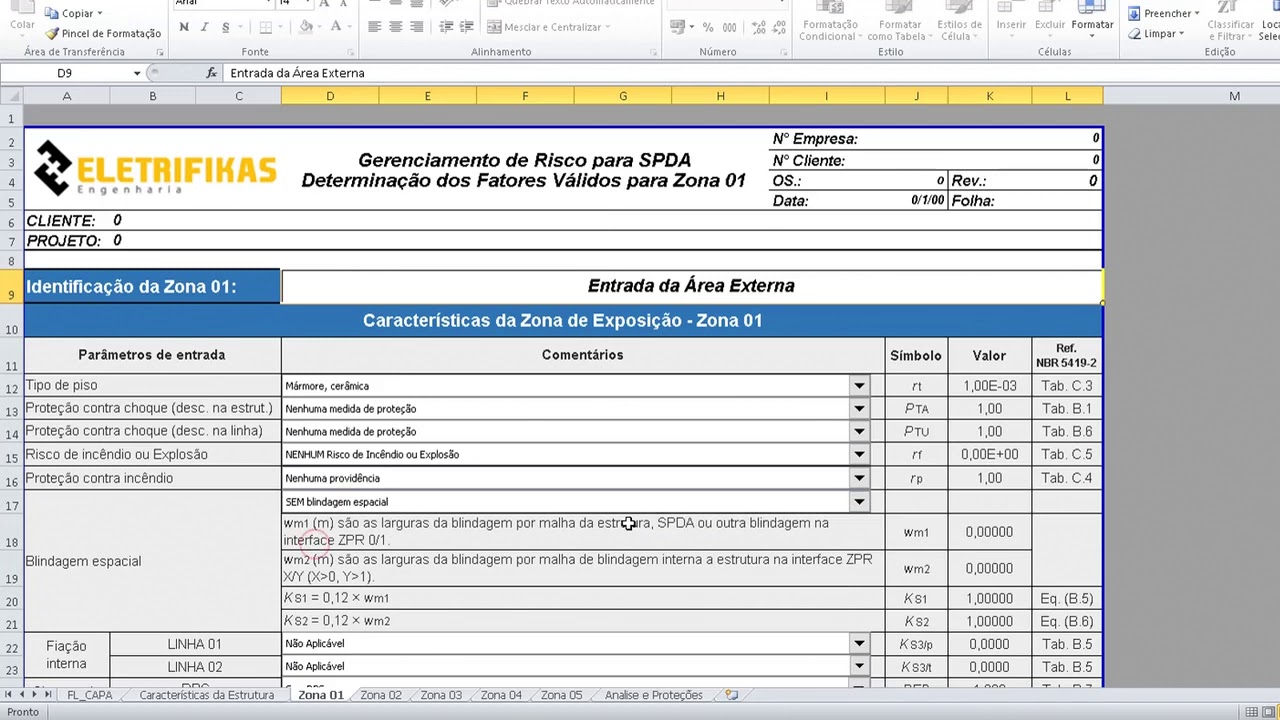Switch to Características da Estrutura sheet tab
1280x720 pixels.
[x=206, y=695]
